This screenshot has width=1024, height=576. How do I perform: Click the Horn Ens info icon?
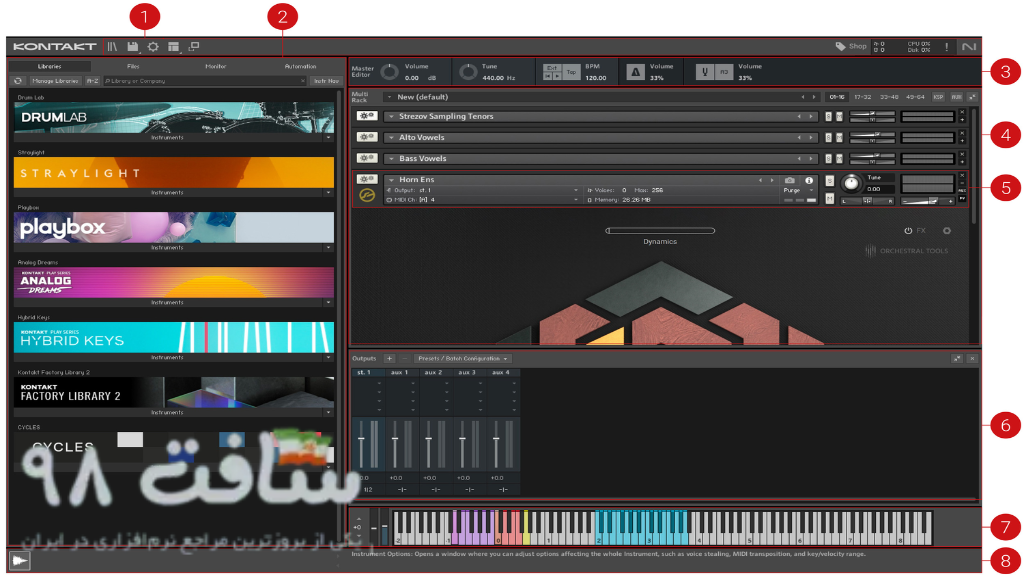coord(809,180)
